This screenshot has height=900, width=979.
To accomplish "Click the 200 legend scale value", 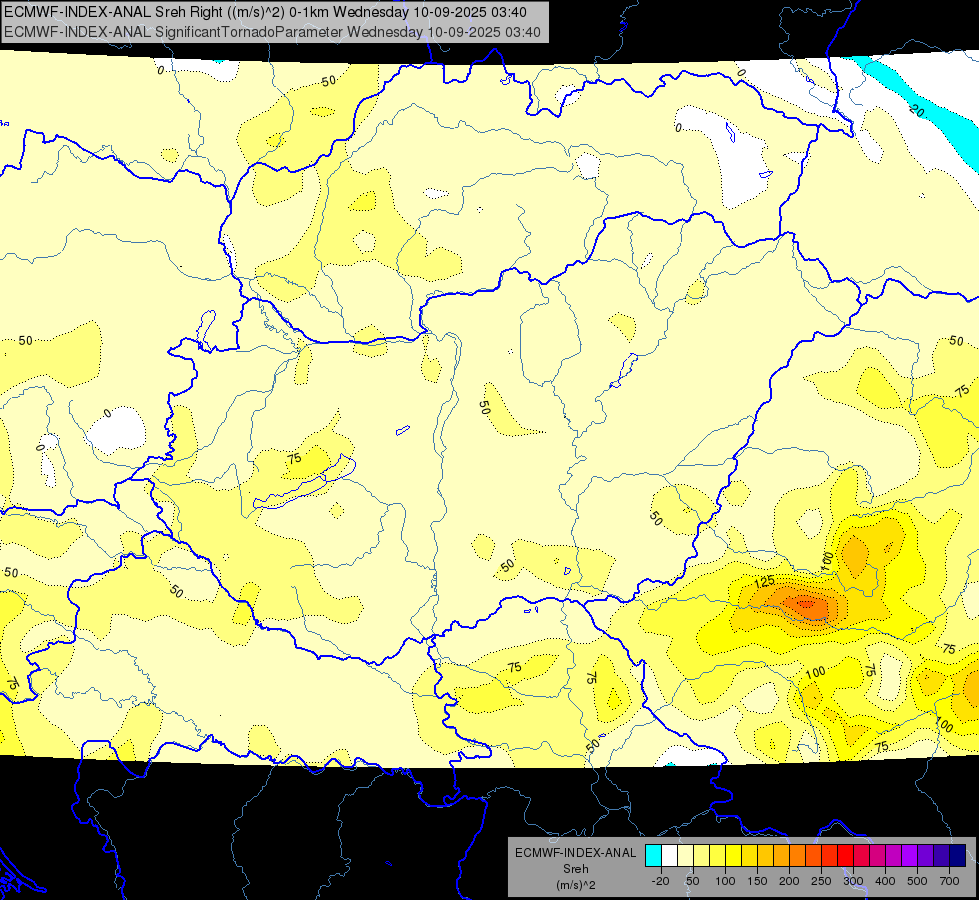I will click(789, 881).
